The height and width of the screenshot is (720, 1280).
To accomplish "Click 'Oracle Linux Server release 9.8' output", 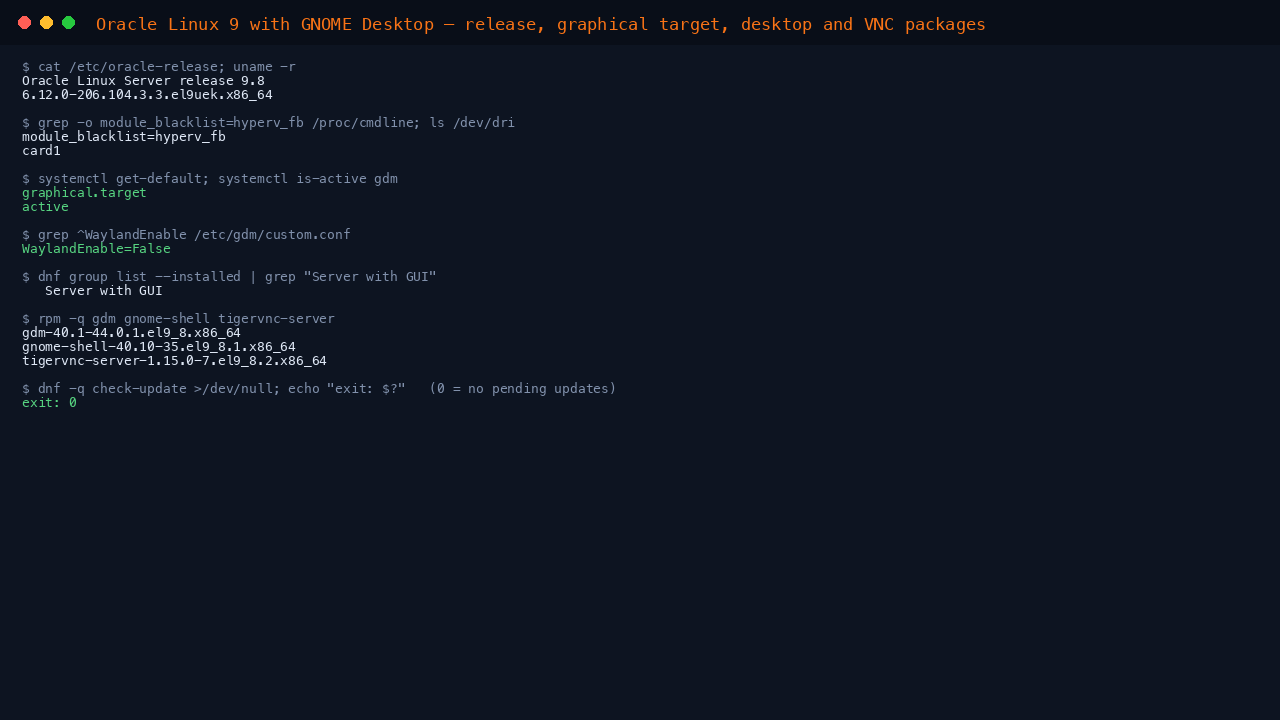I will coord(143,81).
